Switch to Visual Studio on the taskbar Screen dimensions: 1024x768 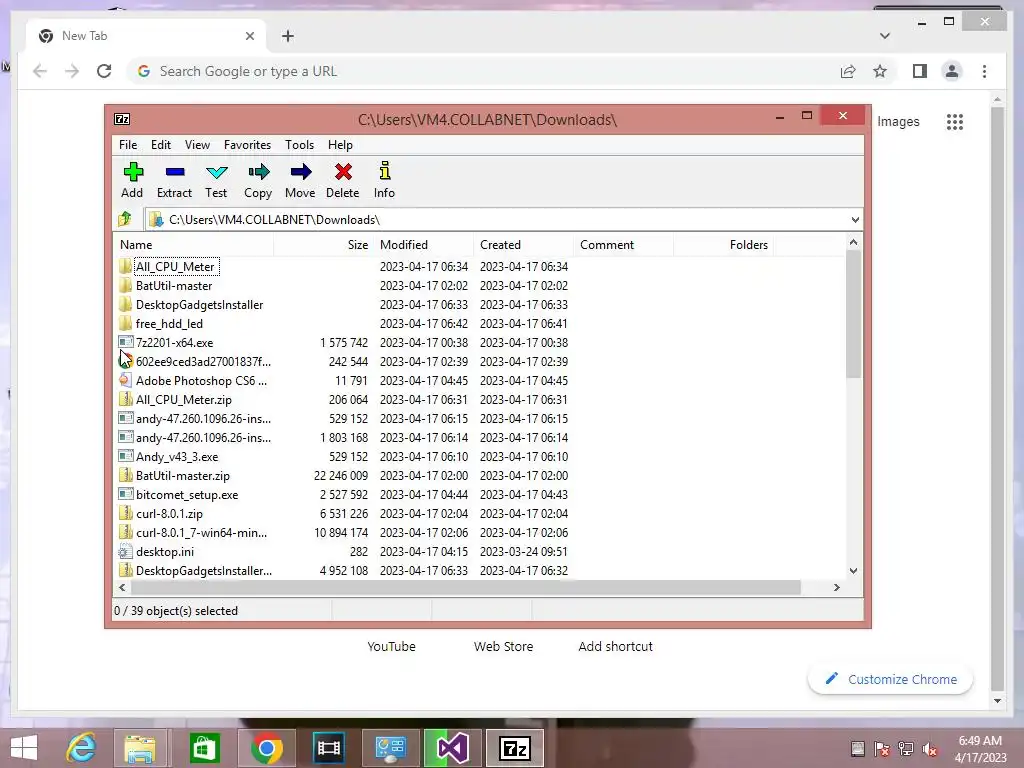point(453,748)
